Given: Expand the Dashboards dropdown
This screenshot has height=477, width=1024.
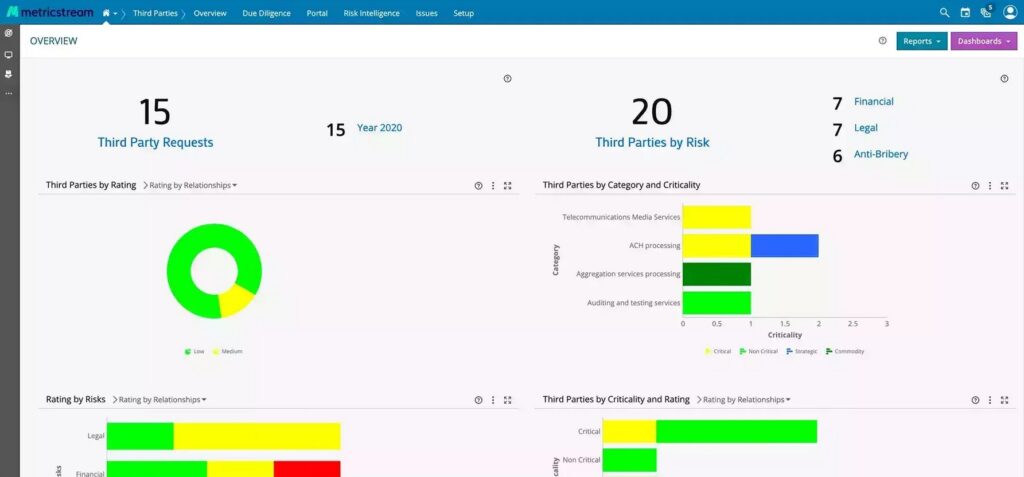Looking at the screenshot, I should point(984,41).
